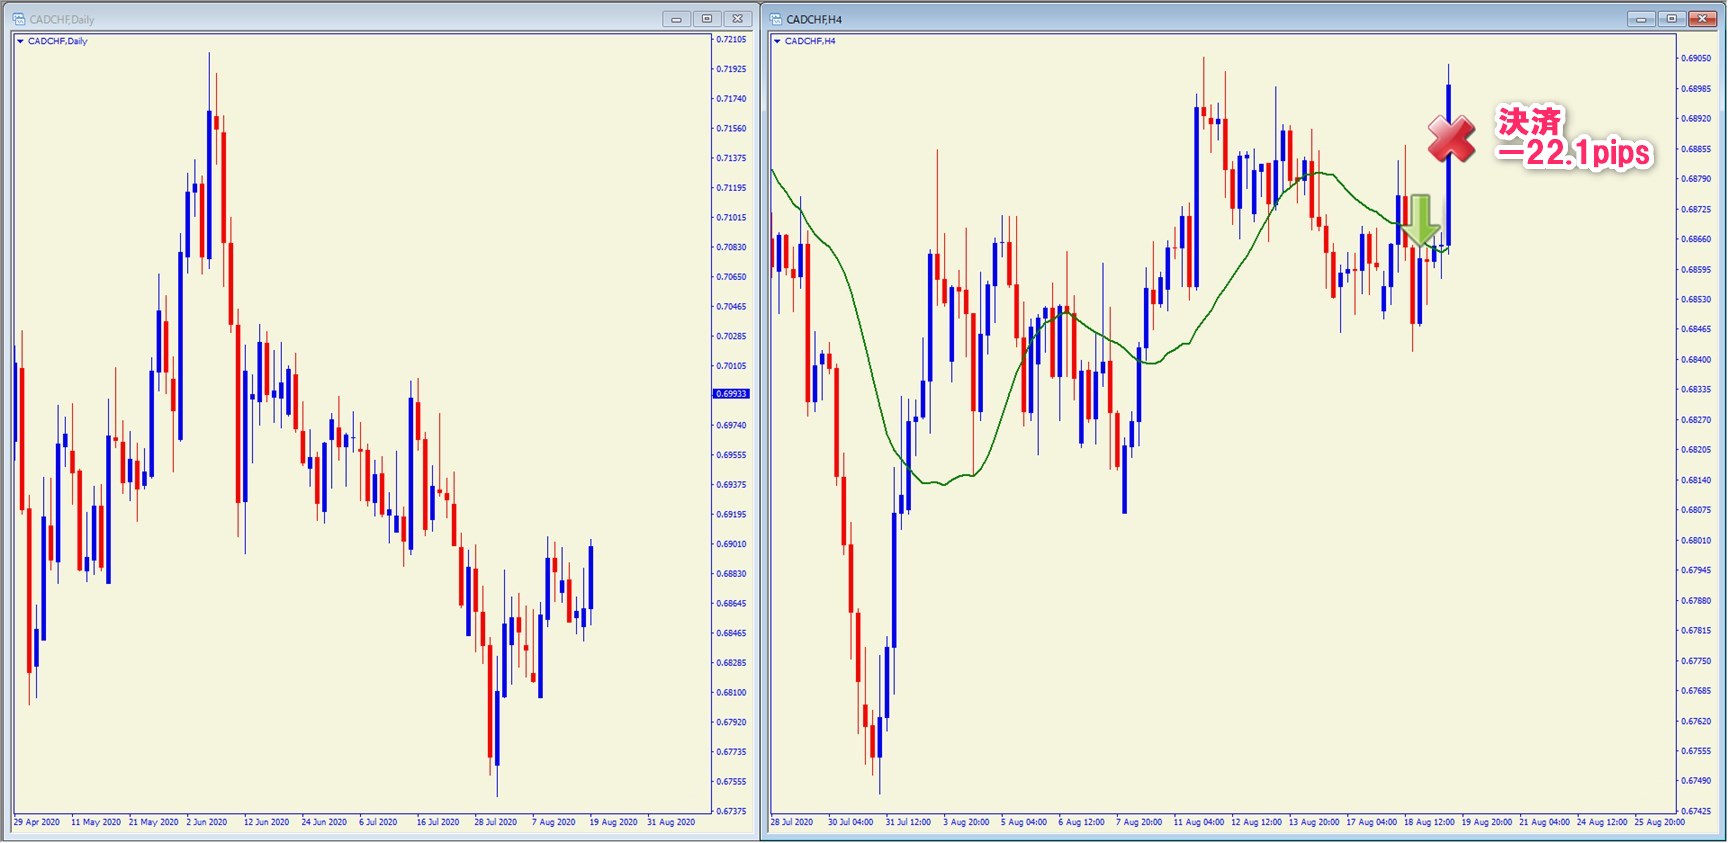
Task: Click time 30 Jul 04:00 on the H4 axis
Action: (851, 822)
